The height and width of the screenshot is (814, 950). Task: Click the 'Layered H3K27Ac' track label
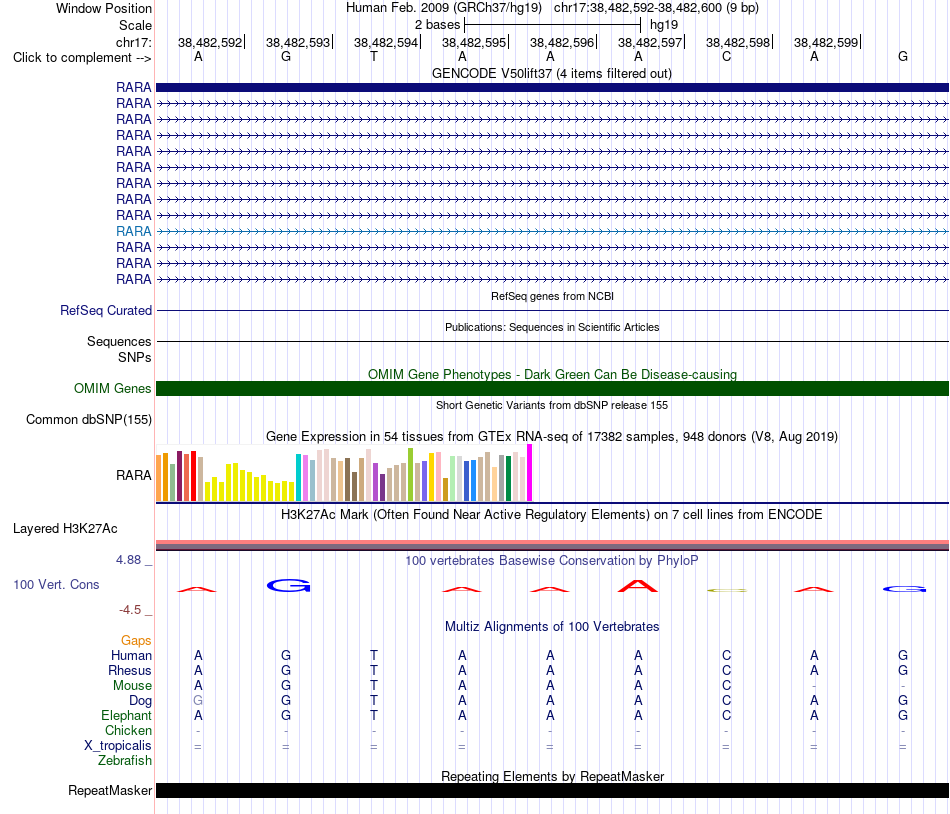click(65, 529)
